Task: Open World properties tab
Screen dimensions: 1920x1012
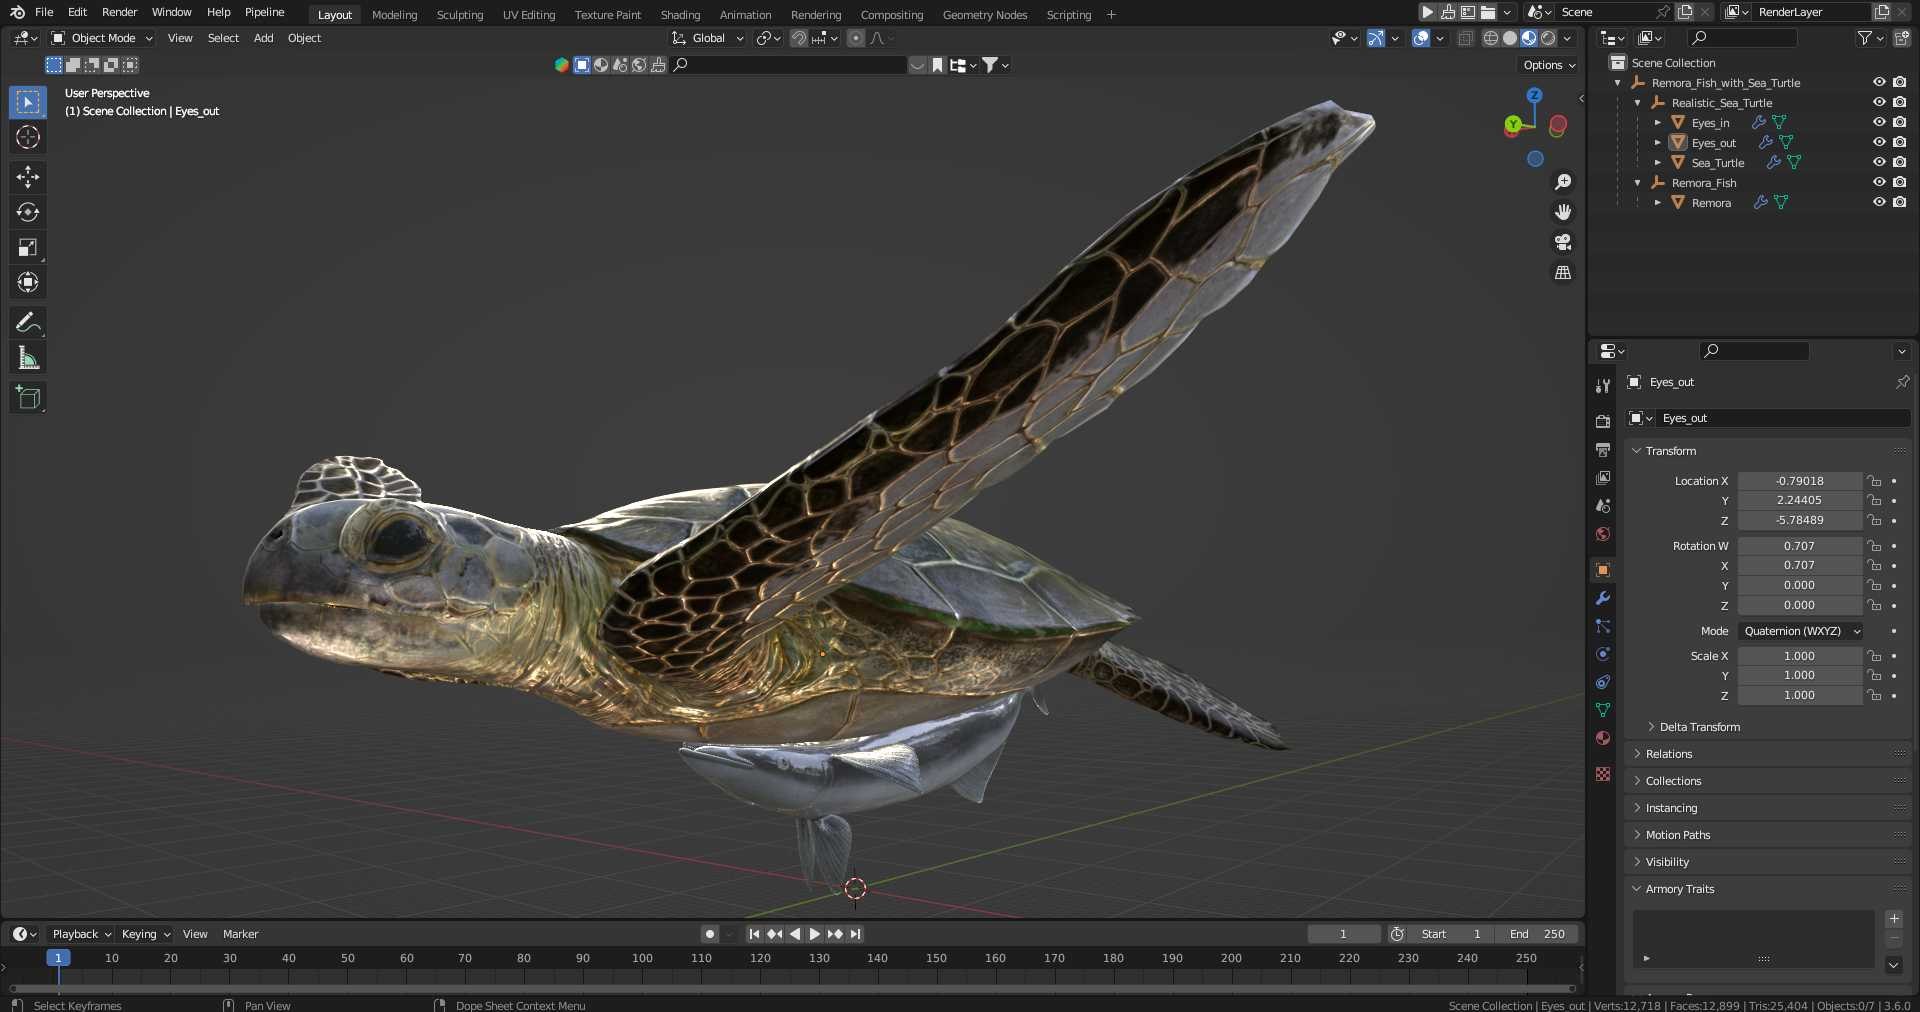Action: (1603, 534)
